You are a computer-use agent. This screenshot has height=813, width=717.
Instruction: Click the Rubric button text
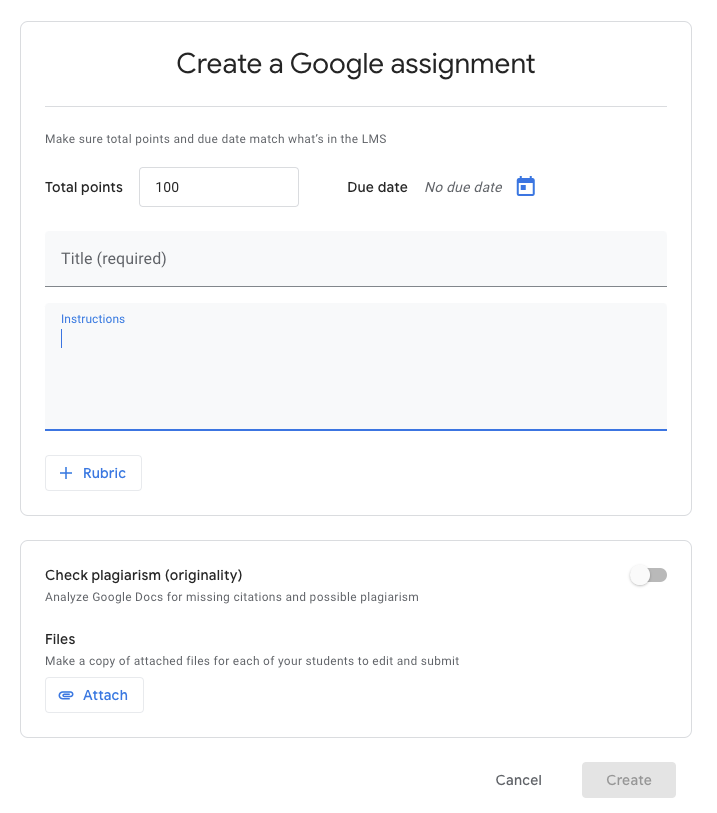click(104, 473)
